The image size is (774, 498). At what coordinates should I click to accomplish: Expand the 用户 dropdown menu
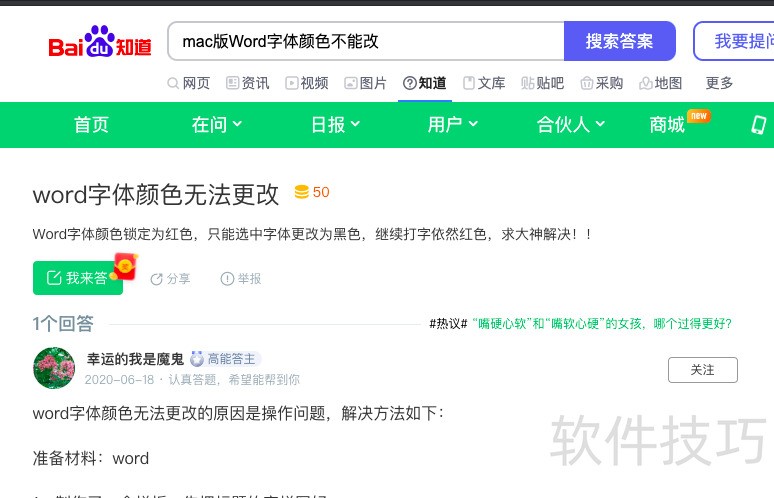[453, 124]
